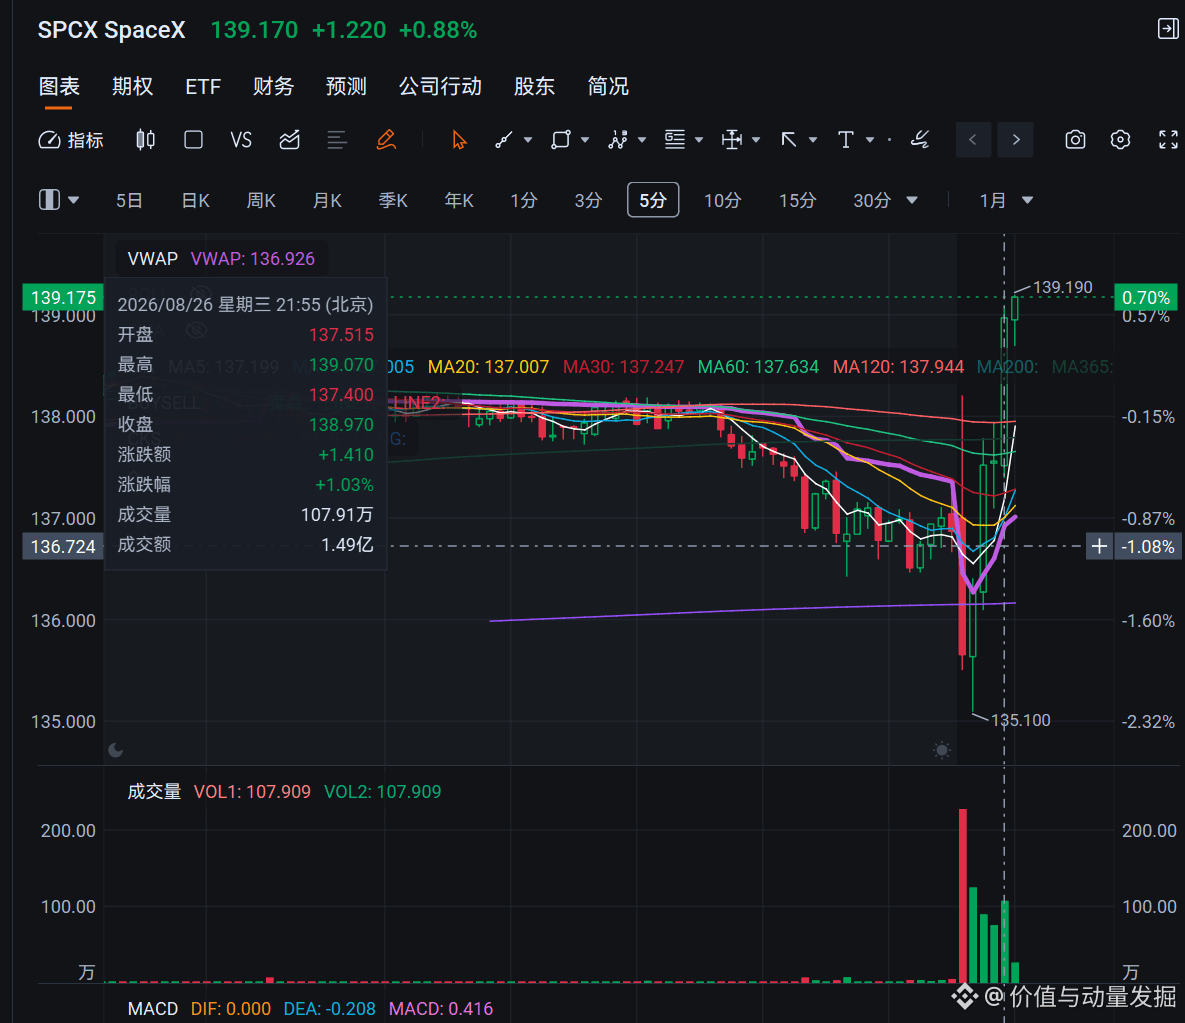Open the 指标 indicators panel

click(71, 140)
